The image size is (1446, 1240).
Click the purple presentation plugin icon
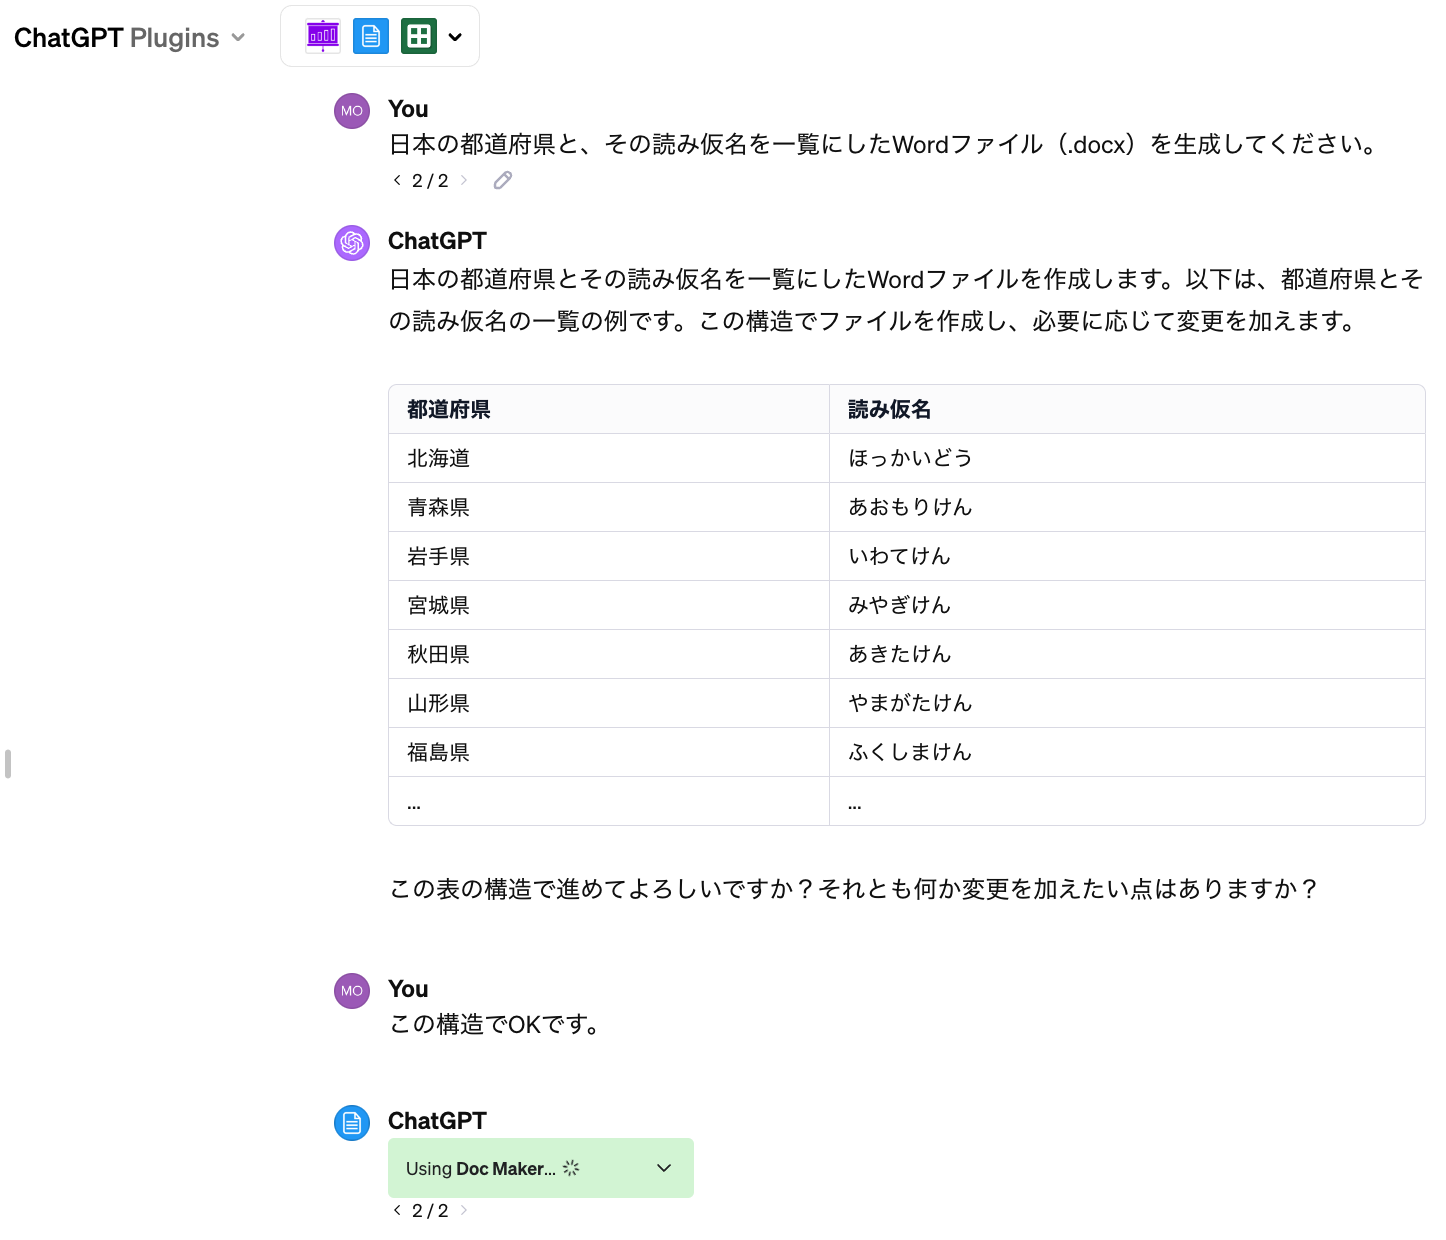pos(323,37)
